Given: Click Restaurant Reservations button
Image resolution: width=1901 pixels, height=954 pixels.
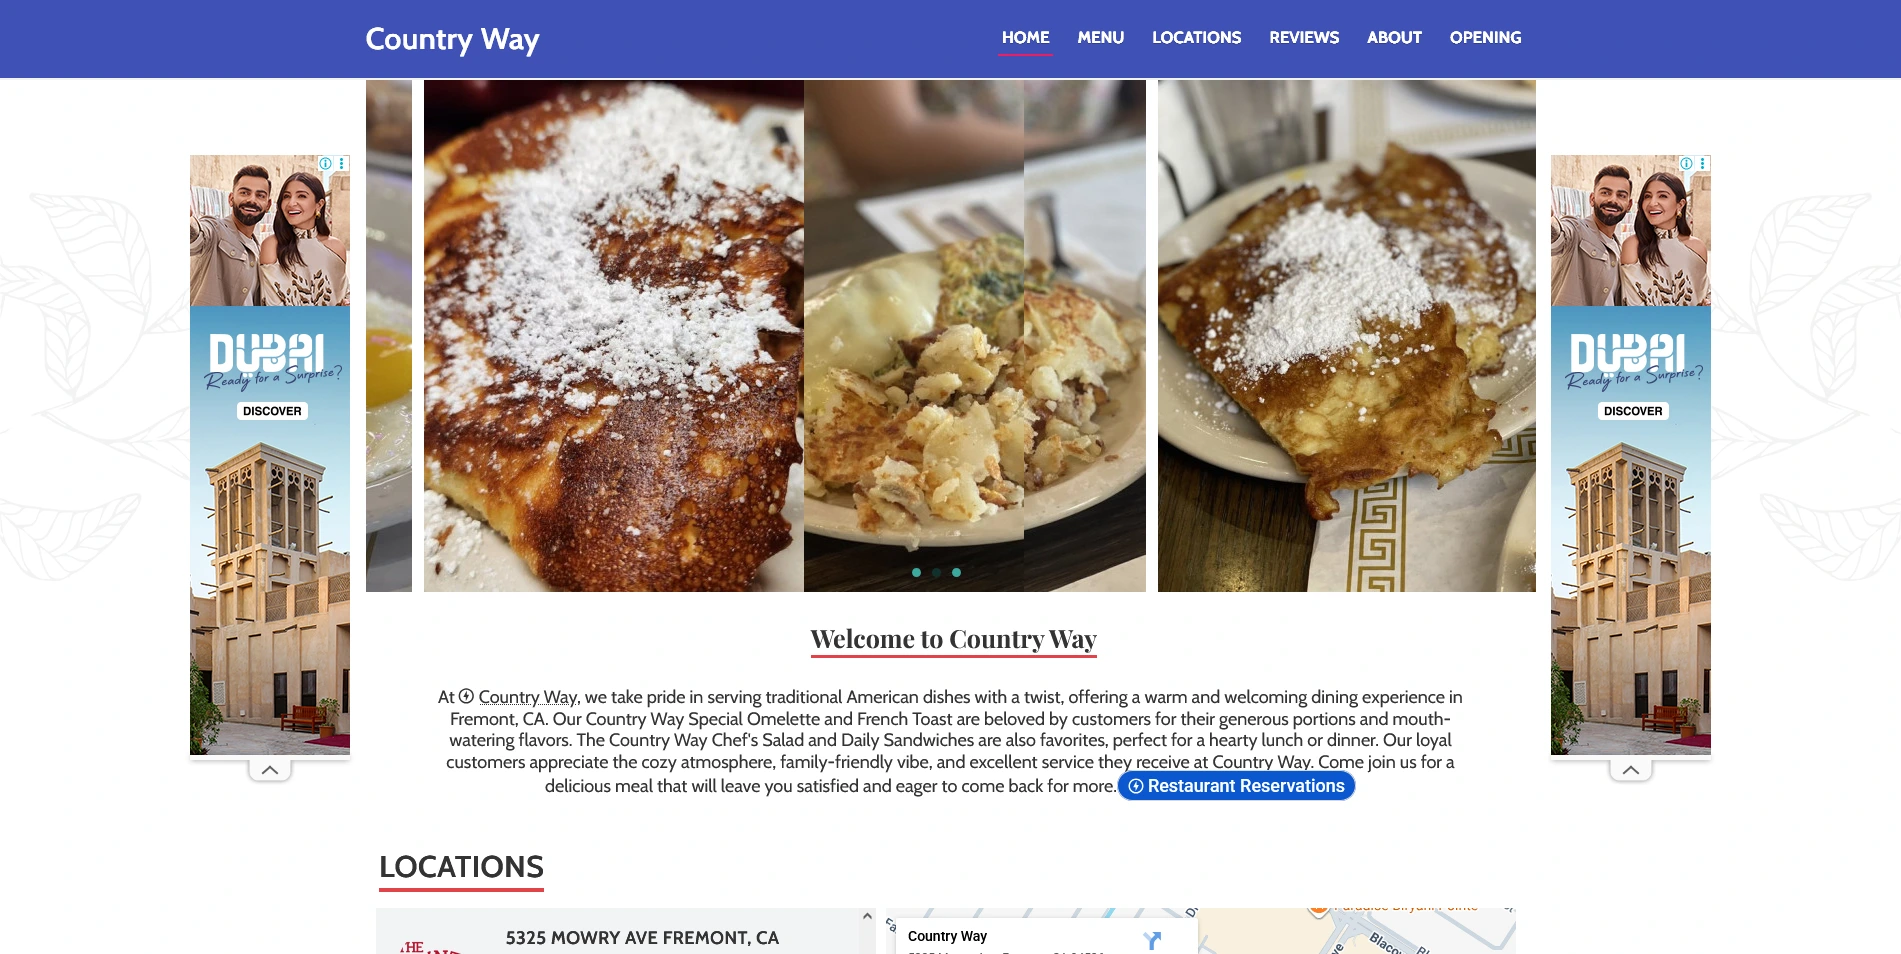Looking at the screenshot, I should click(1236, 786).
